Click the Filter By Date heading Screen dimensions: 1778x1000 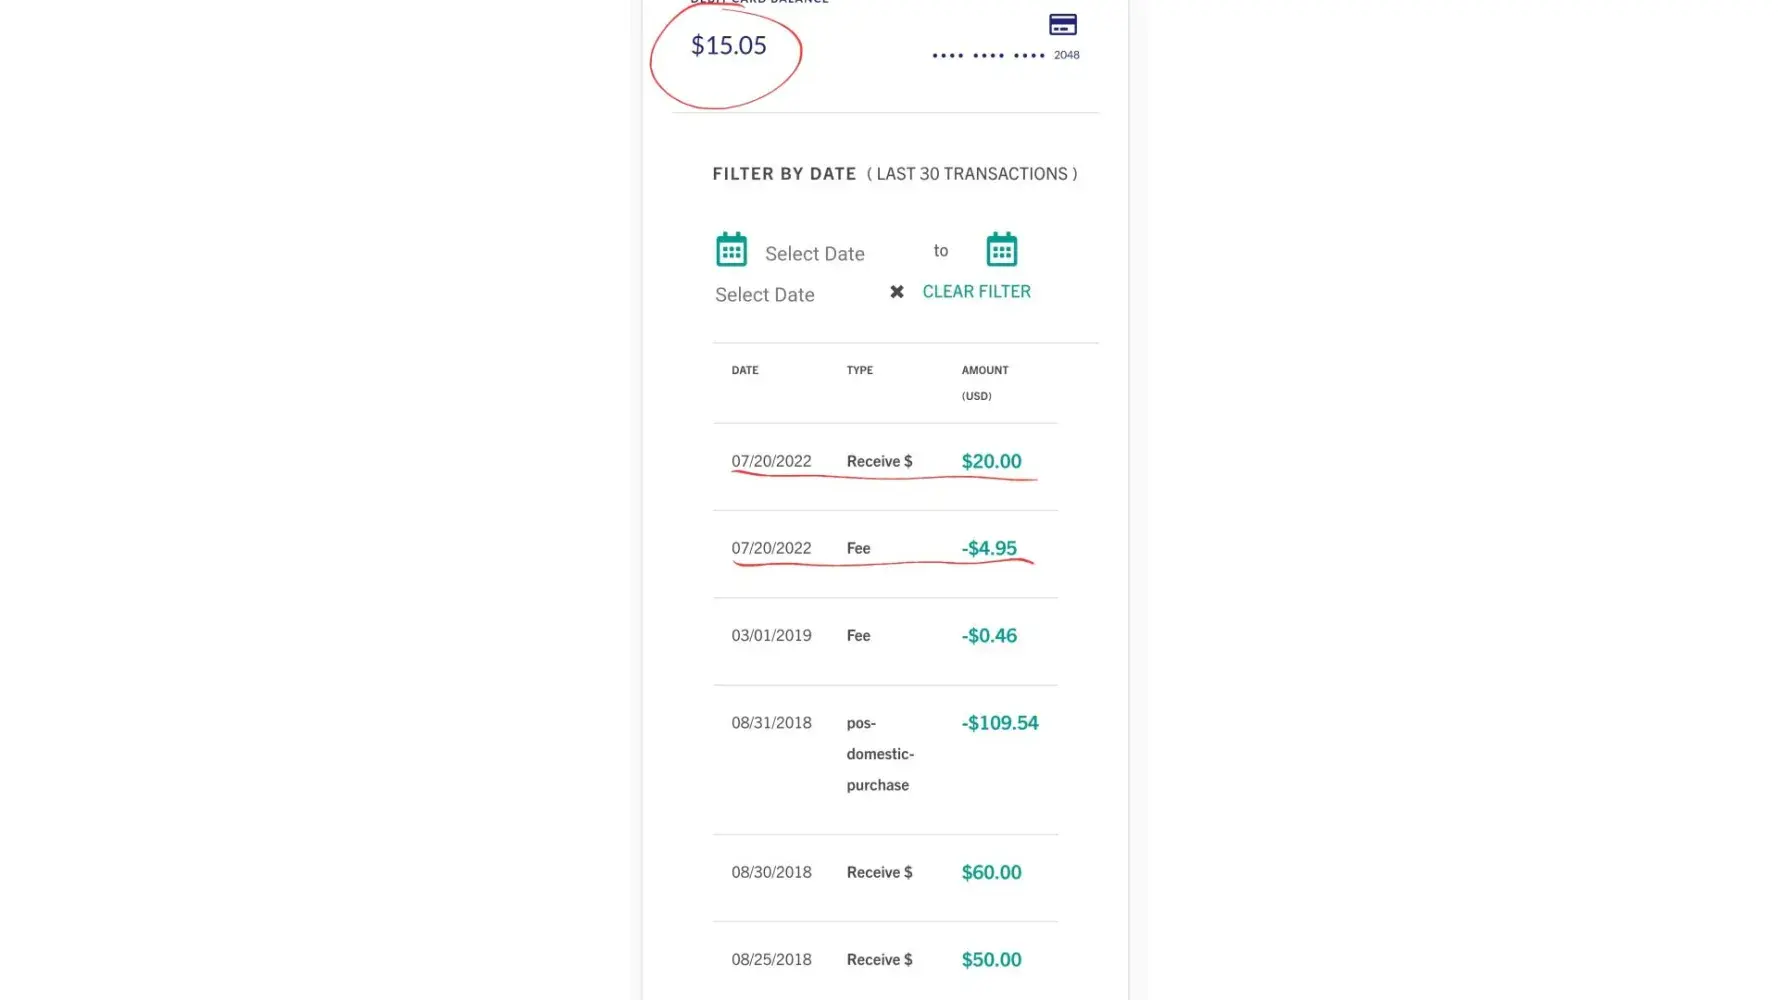(784, 174)
